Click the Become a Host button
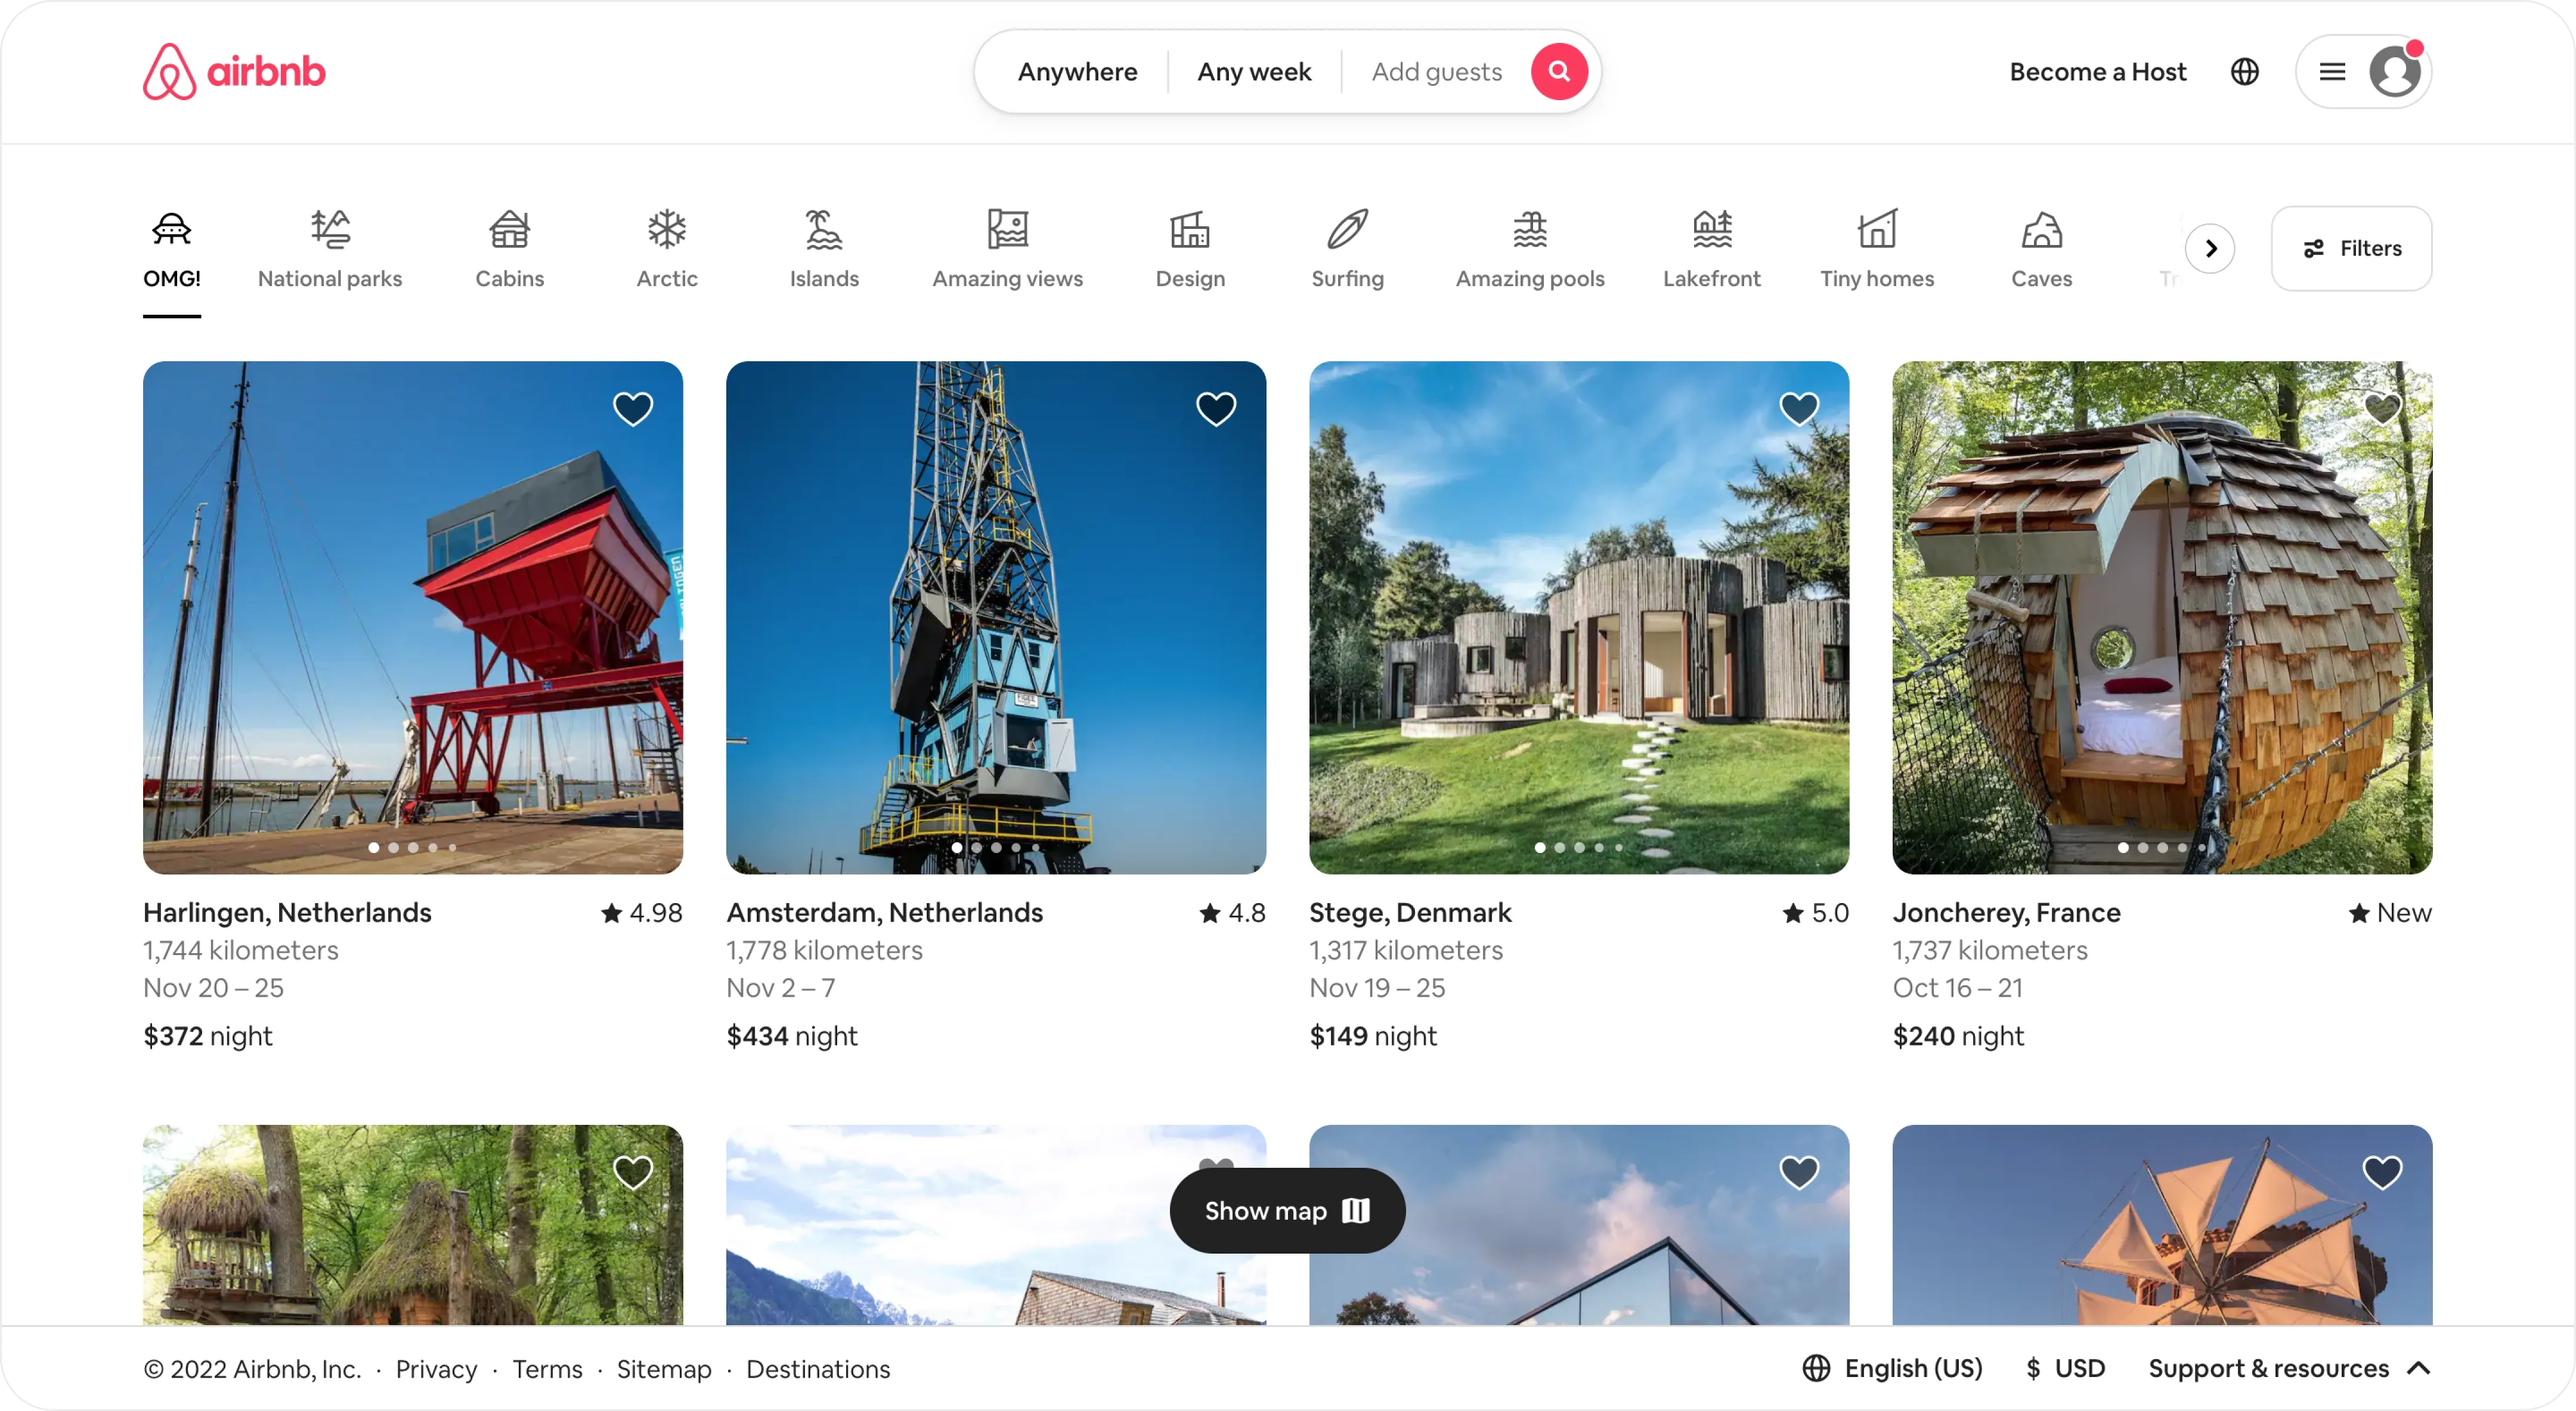 point(2097,71)
